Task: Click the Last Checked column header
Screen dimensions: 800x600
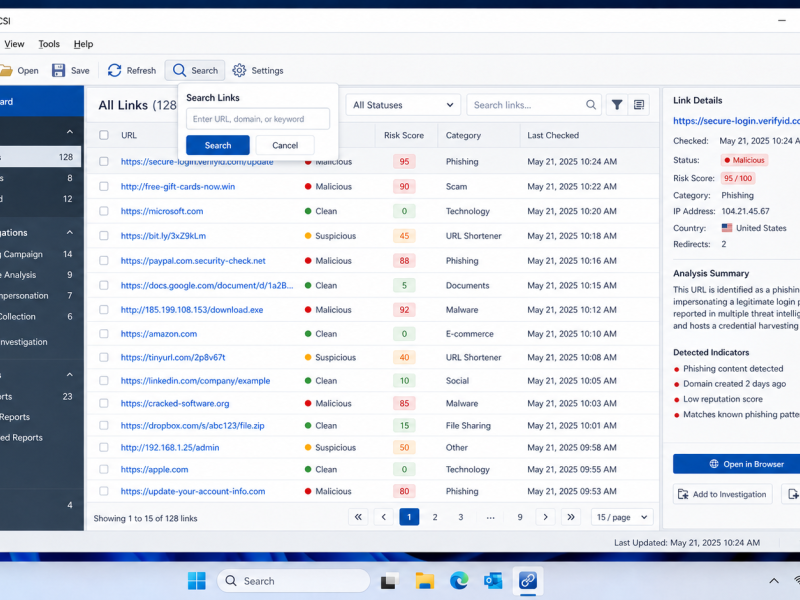Action: [553, 135]
